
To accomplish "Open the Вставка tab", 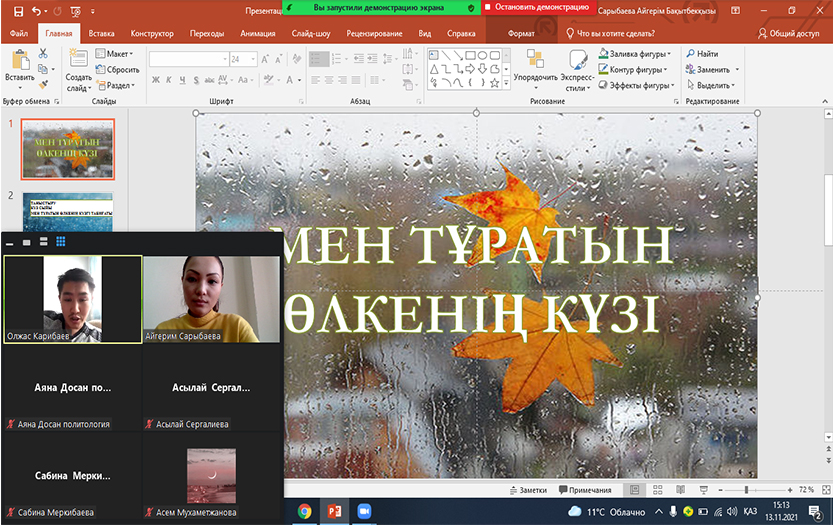I will click(101, 33).
